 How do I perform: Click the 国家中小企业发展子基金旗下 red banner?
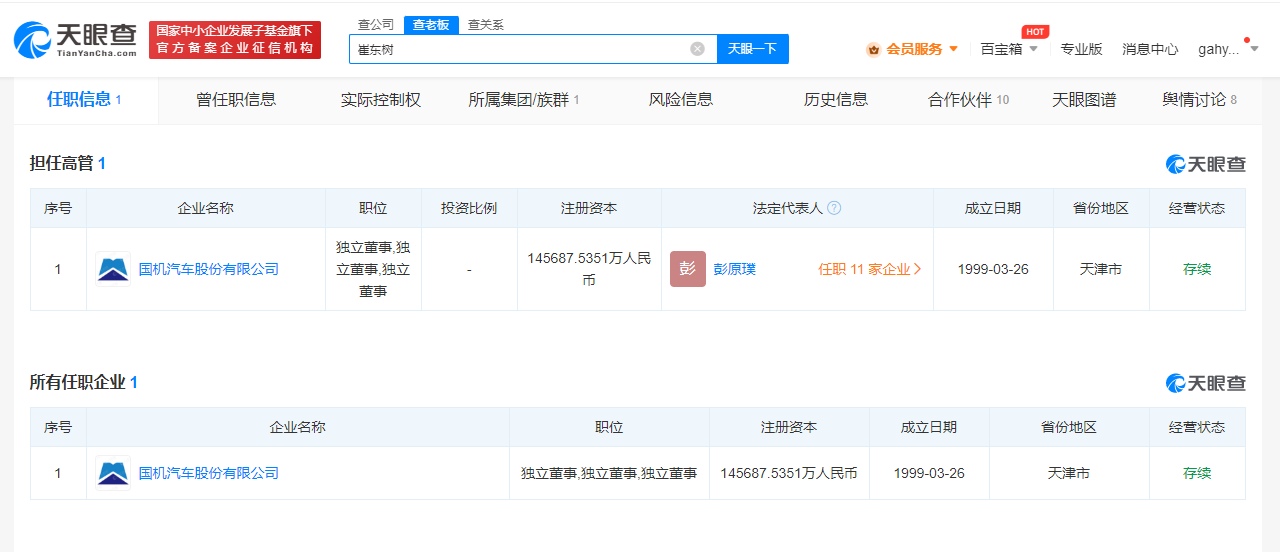[235, 40]
